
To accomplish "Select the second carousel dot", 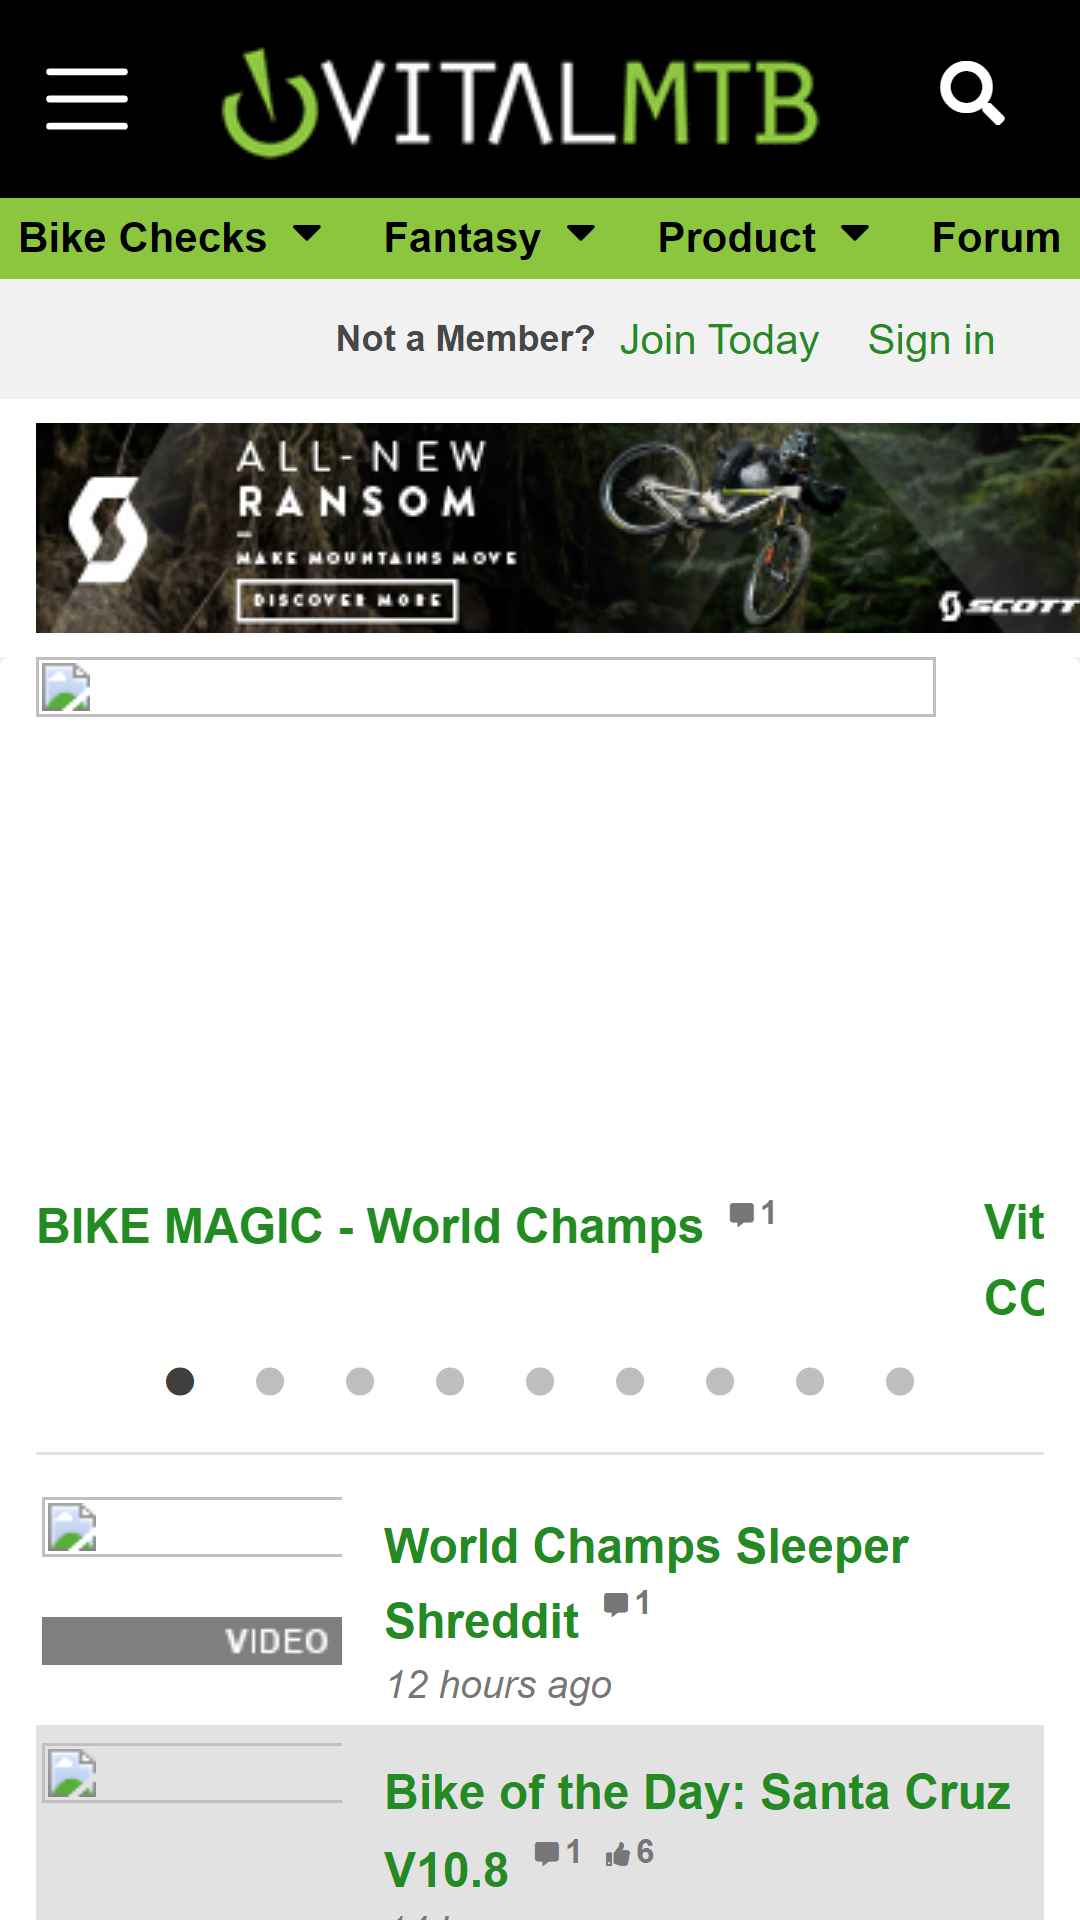I will coord(270,1381).
